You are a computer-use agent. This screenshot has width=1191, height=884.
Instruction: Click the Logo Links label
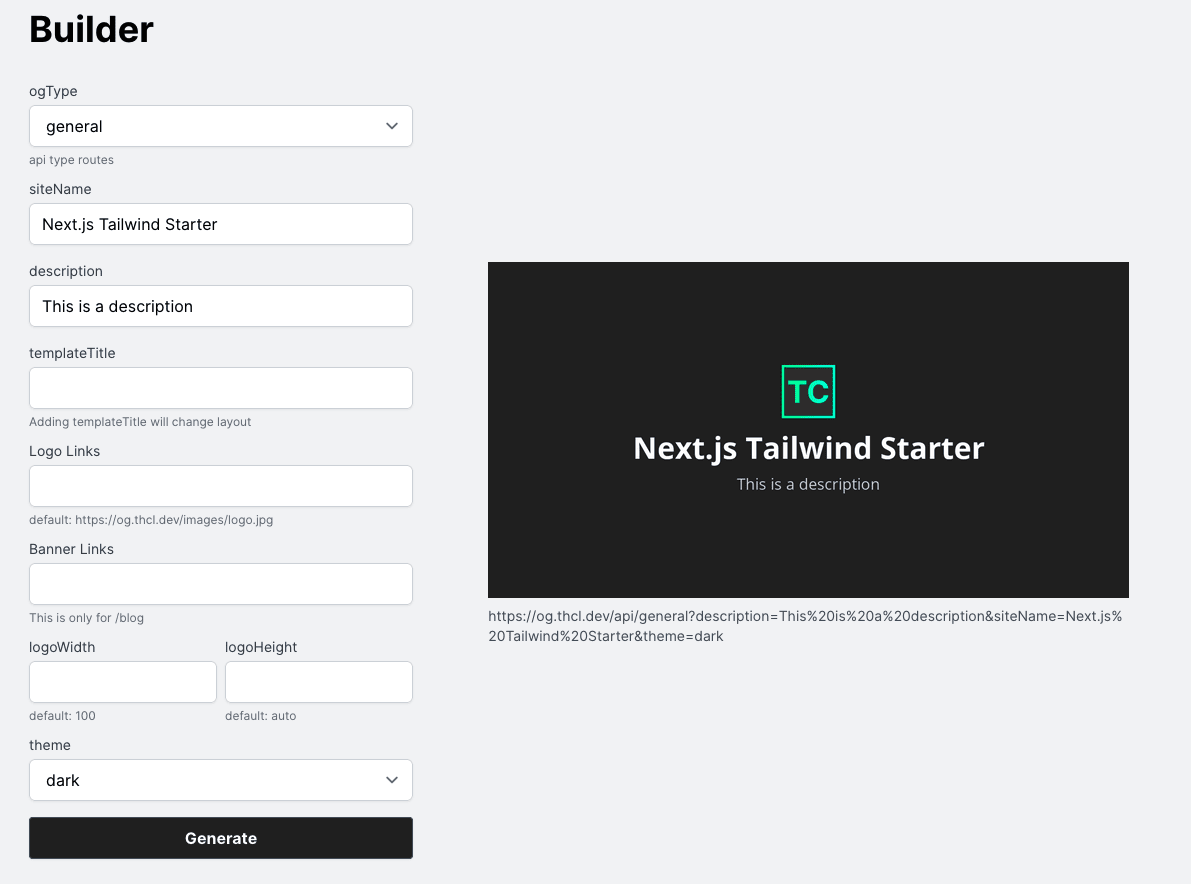[65, 451]
